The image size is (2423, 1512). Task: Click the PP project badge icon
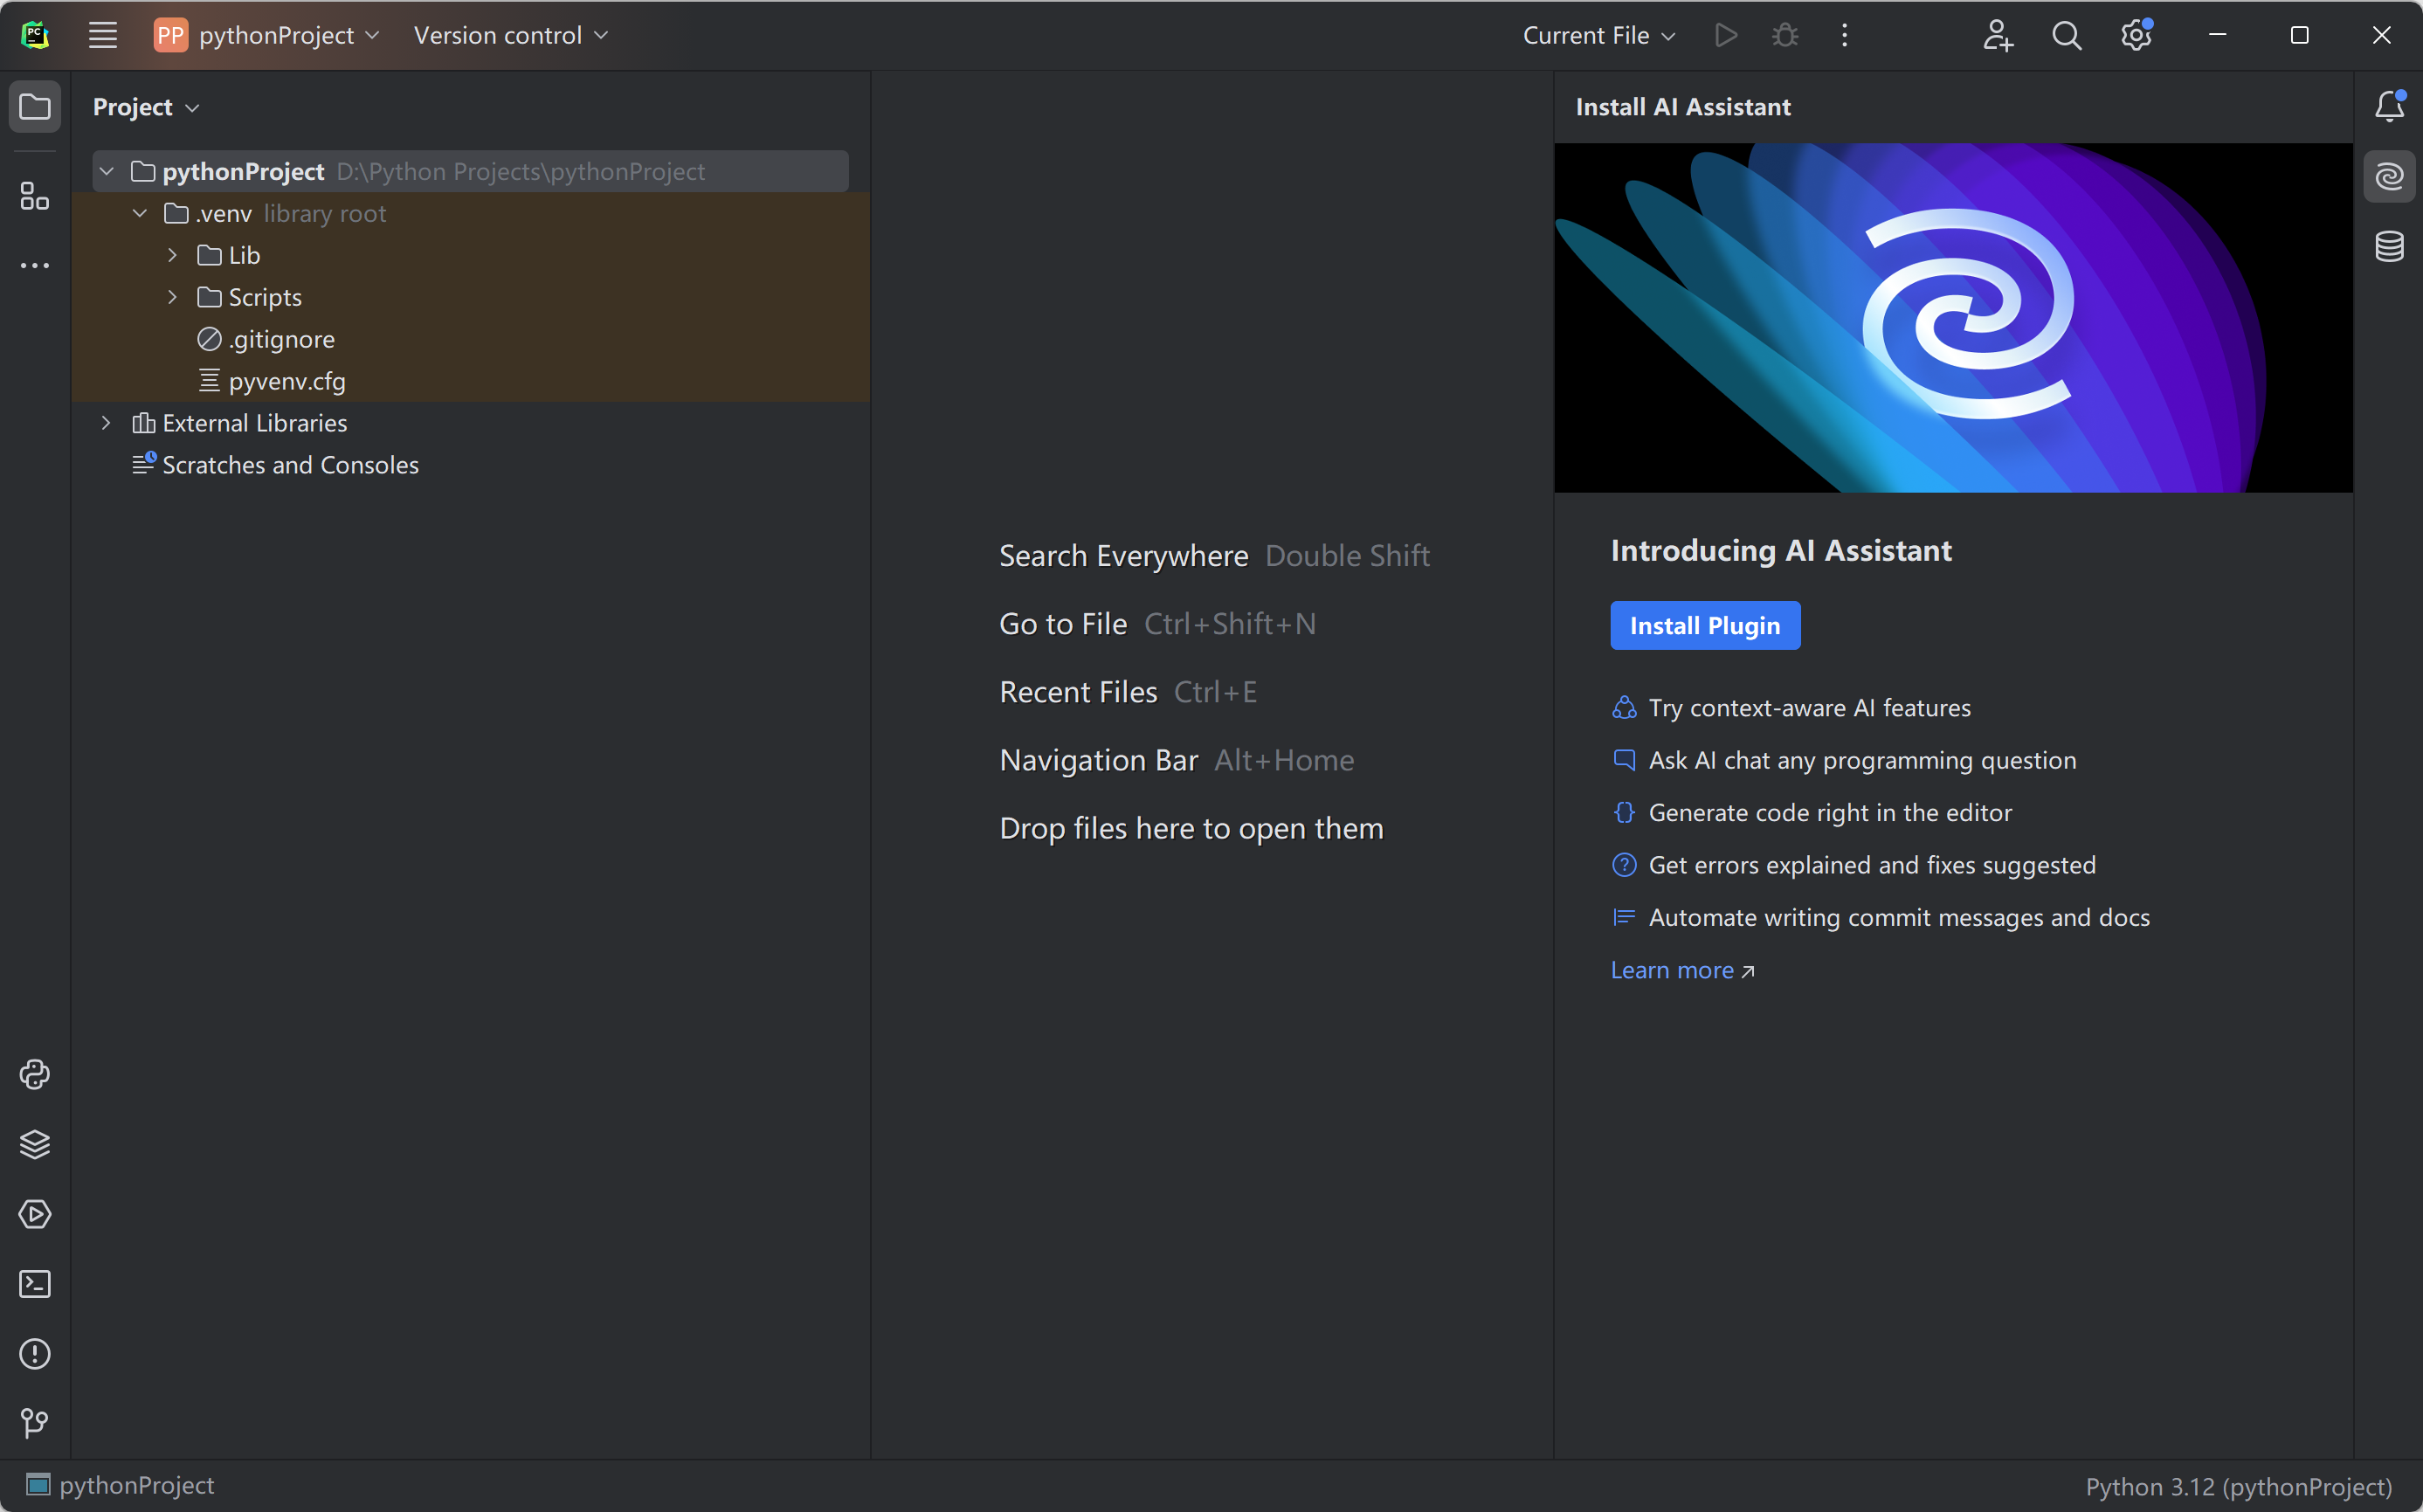click(171, 35)
